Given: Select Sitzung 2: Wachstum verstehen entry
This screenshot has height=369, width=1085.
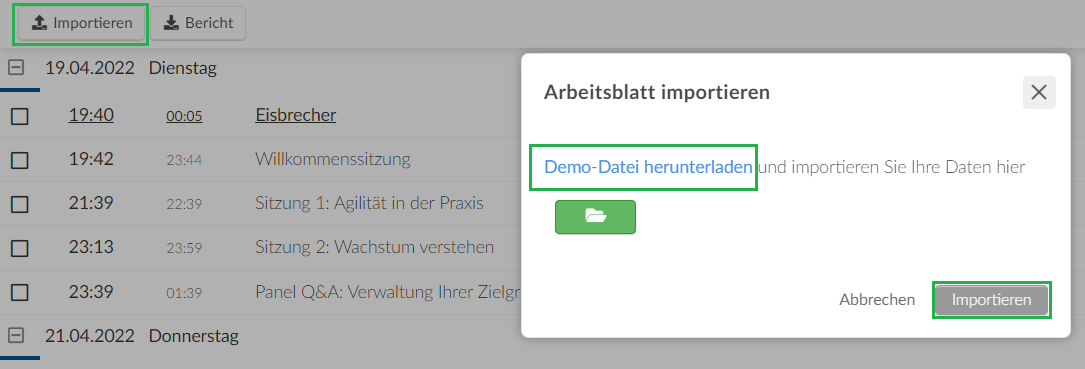Looking at the screenshot, I should click(374, 247).
